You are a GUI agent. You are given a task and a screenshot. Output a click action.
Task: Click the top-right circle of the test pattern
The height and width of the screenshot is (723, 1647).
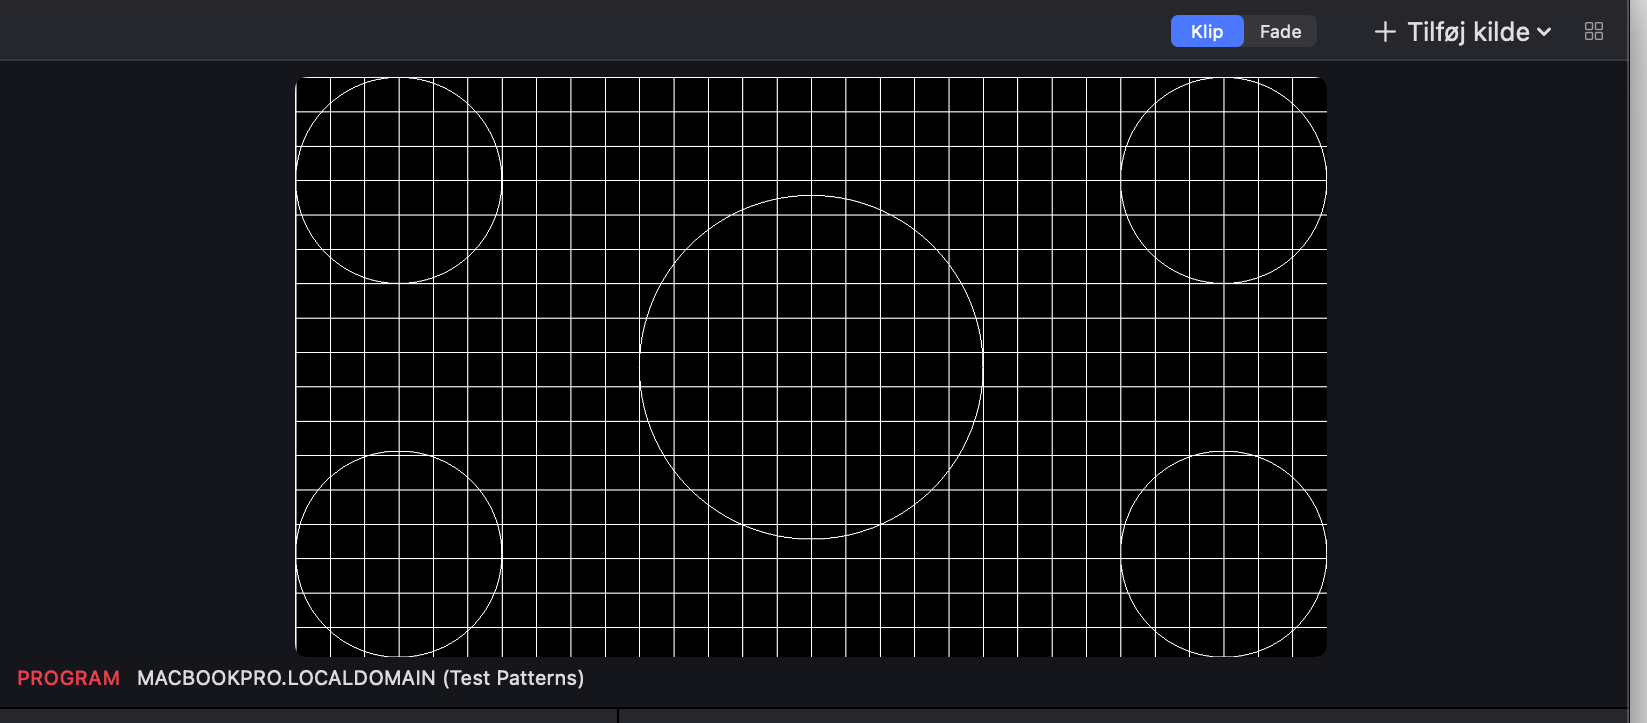coord(1224,180)
